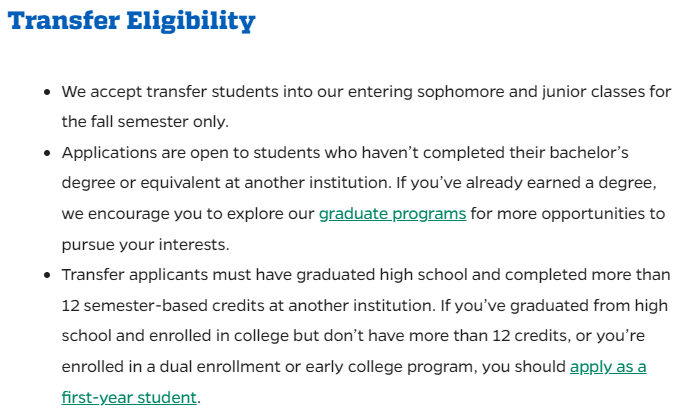687x413 pixels.
Task: Click the first bullet point marker
Action: tap(47, 92)
